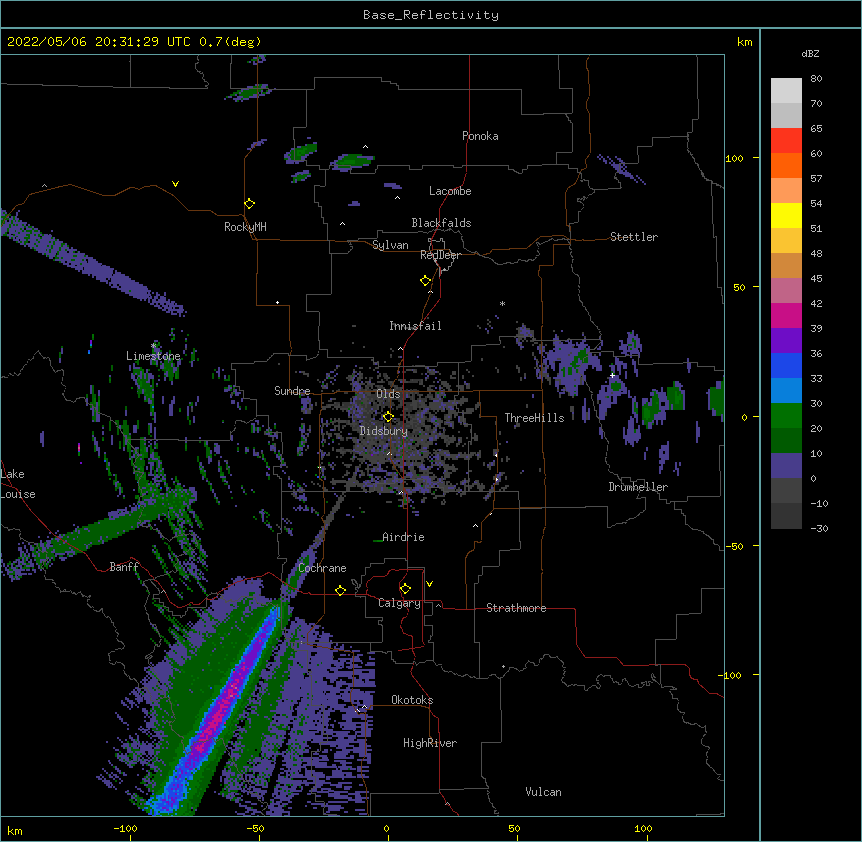Click the km unit label at bottom left

[x=15, y=830]
